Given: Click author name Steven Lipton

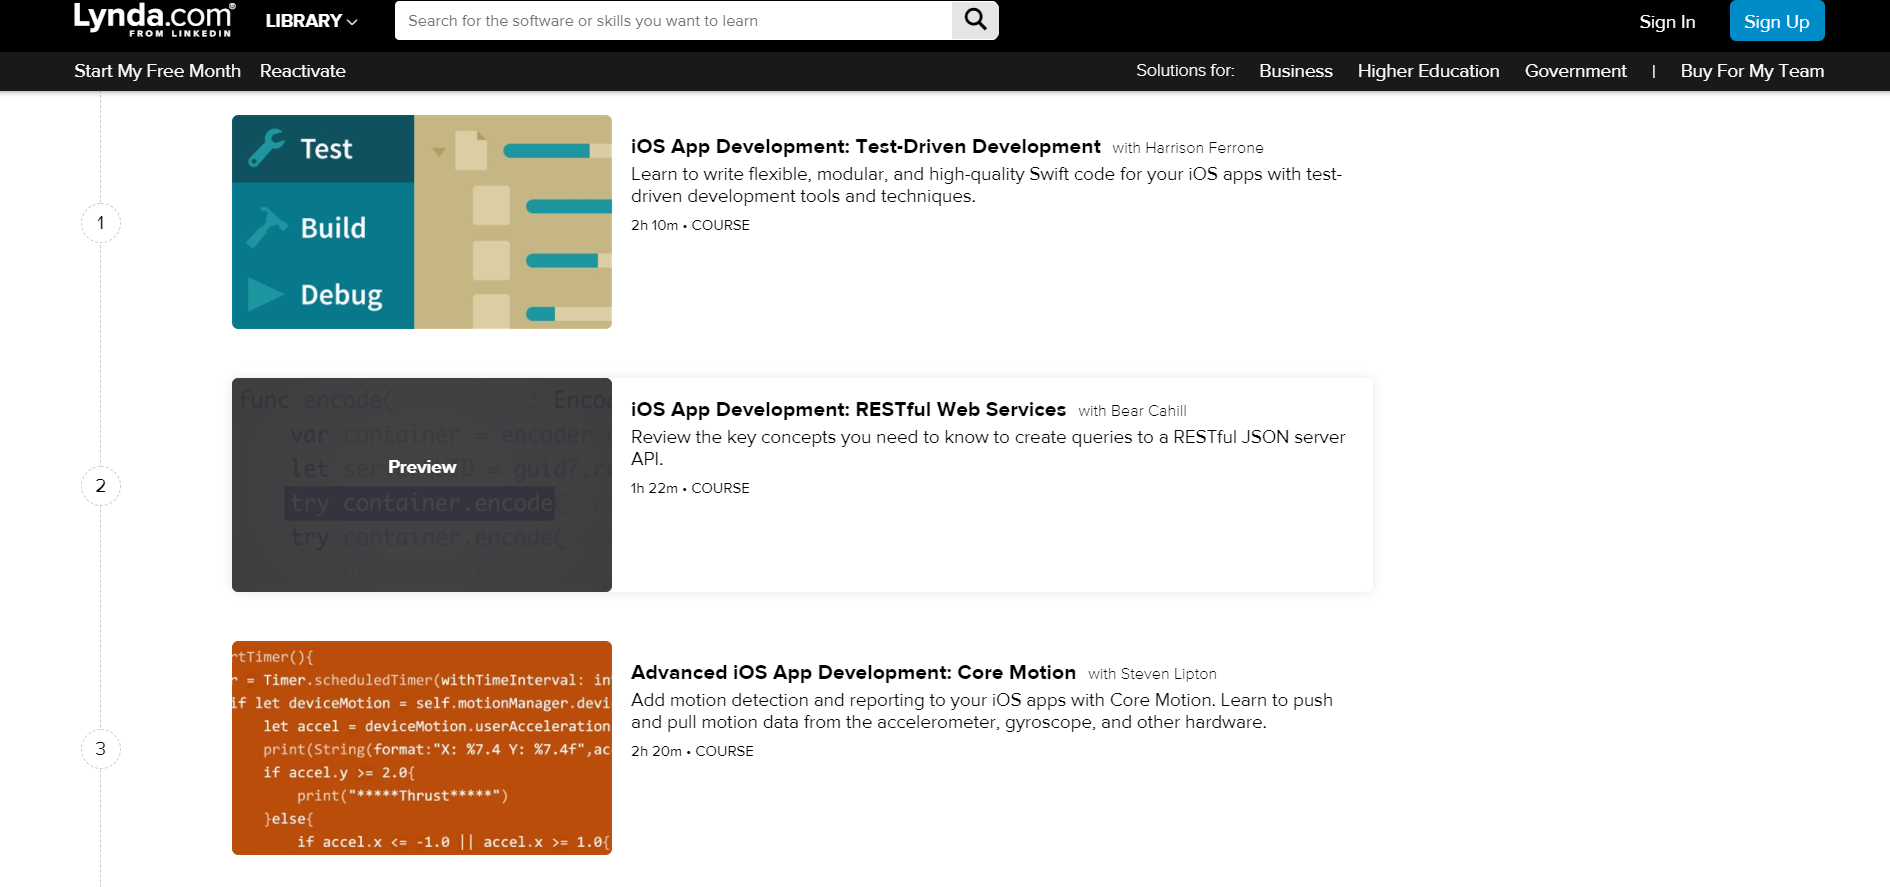Looking at the screenshot, I should pos(1168,674).
